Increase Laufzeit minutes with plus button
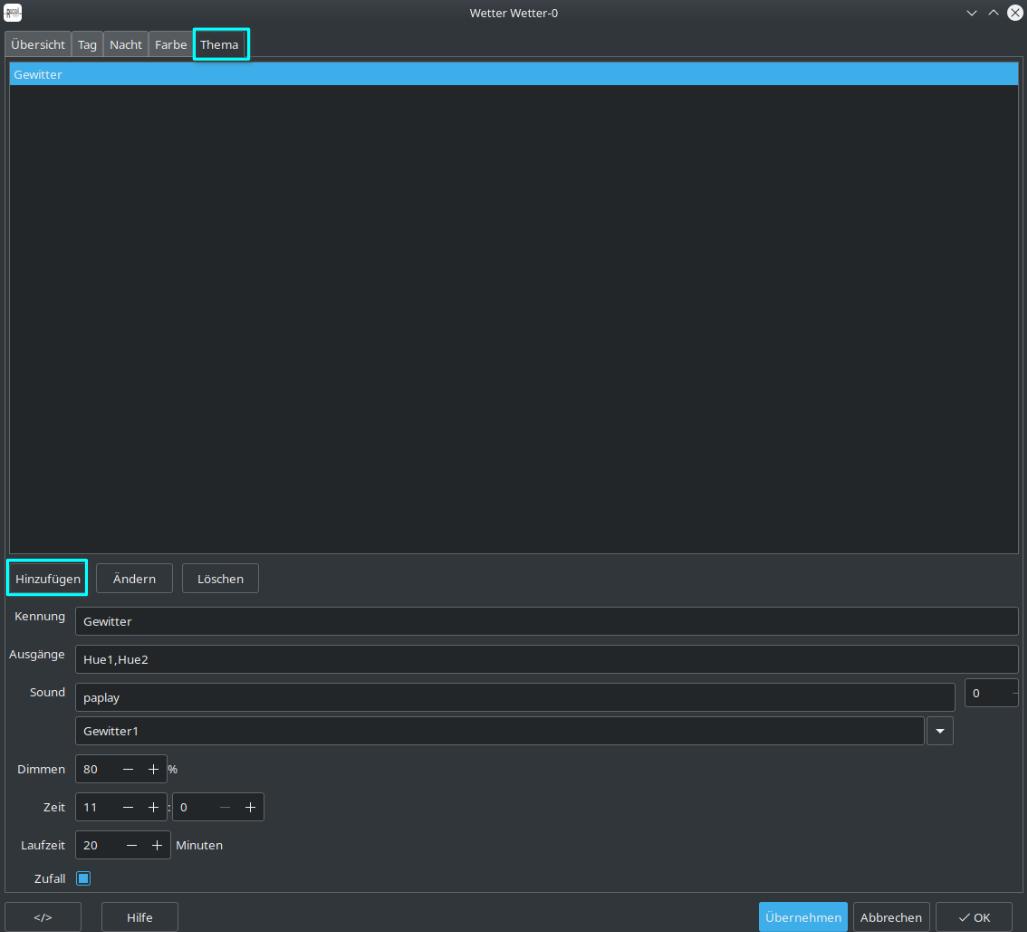The height and width of the screenshot is (932, 1027). (x=157, y=845)
